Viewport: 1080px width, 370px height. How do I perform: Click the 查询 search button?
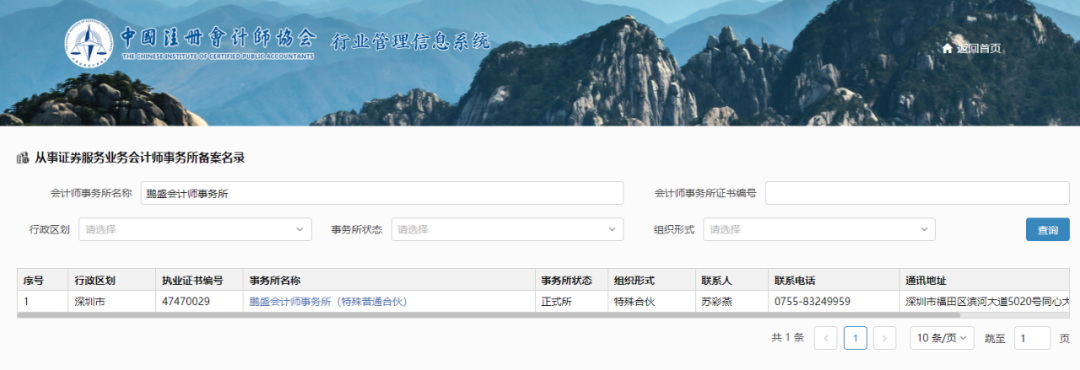click(1048, 229)
